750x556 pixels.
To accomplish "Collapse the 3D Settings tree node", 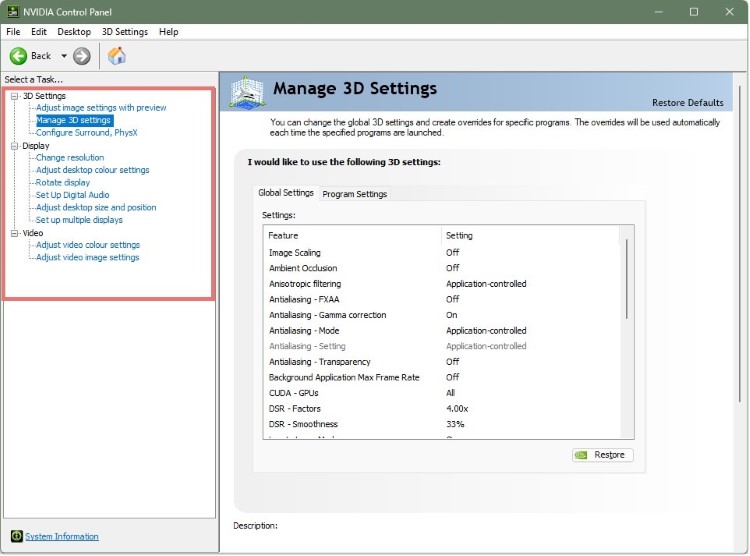I will (x=14, y=96).
